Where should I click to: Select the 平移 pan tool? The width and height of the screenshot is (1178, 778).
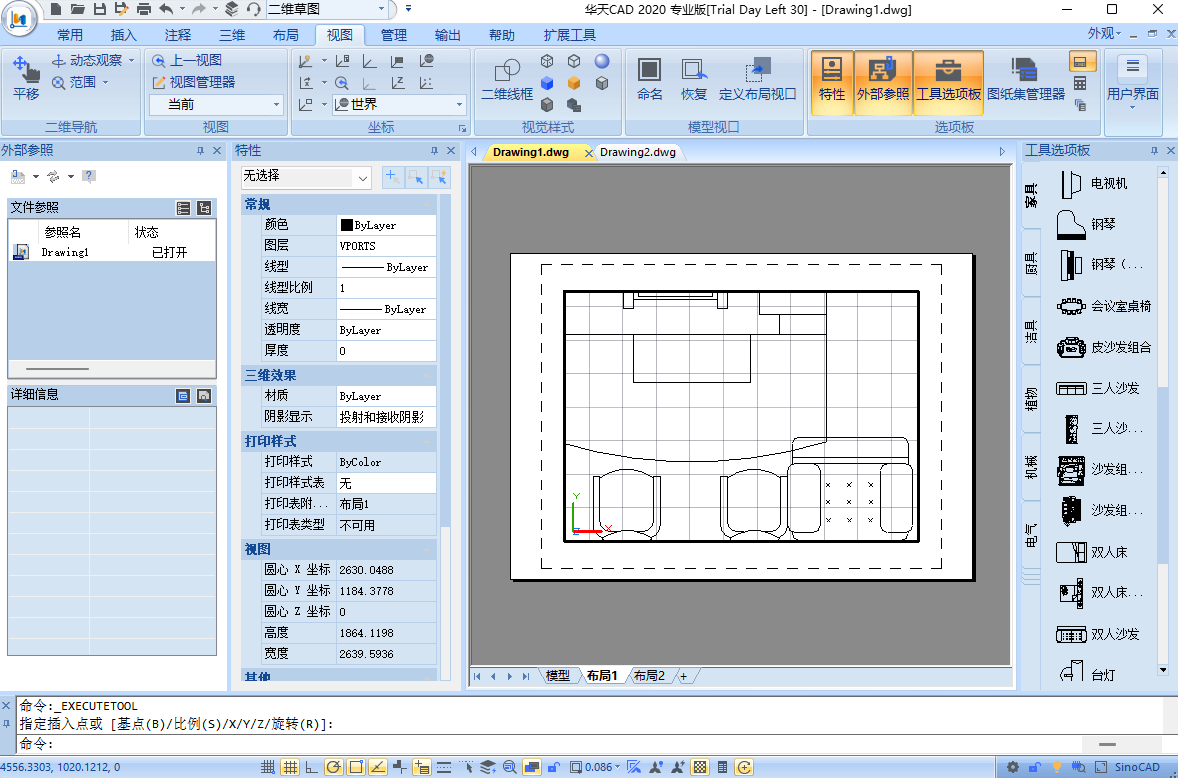coord(26,79)
